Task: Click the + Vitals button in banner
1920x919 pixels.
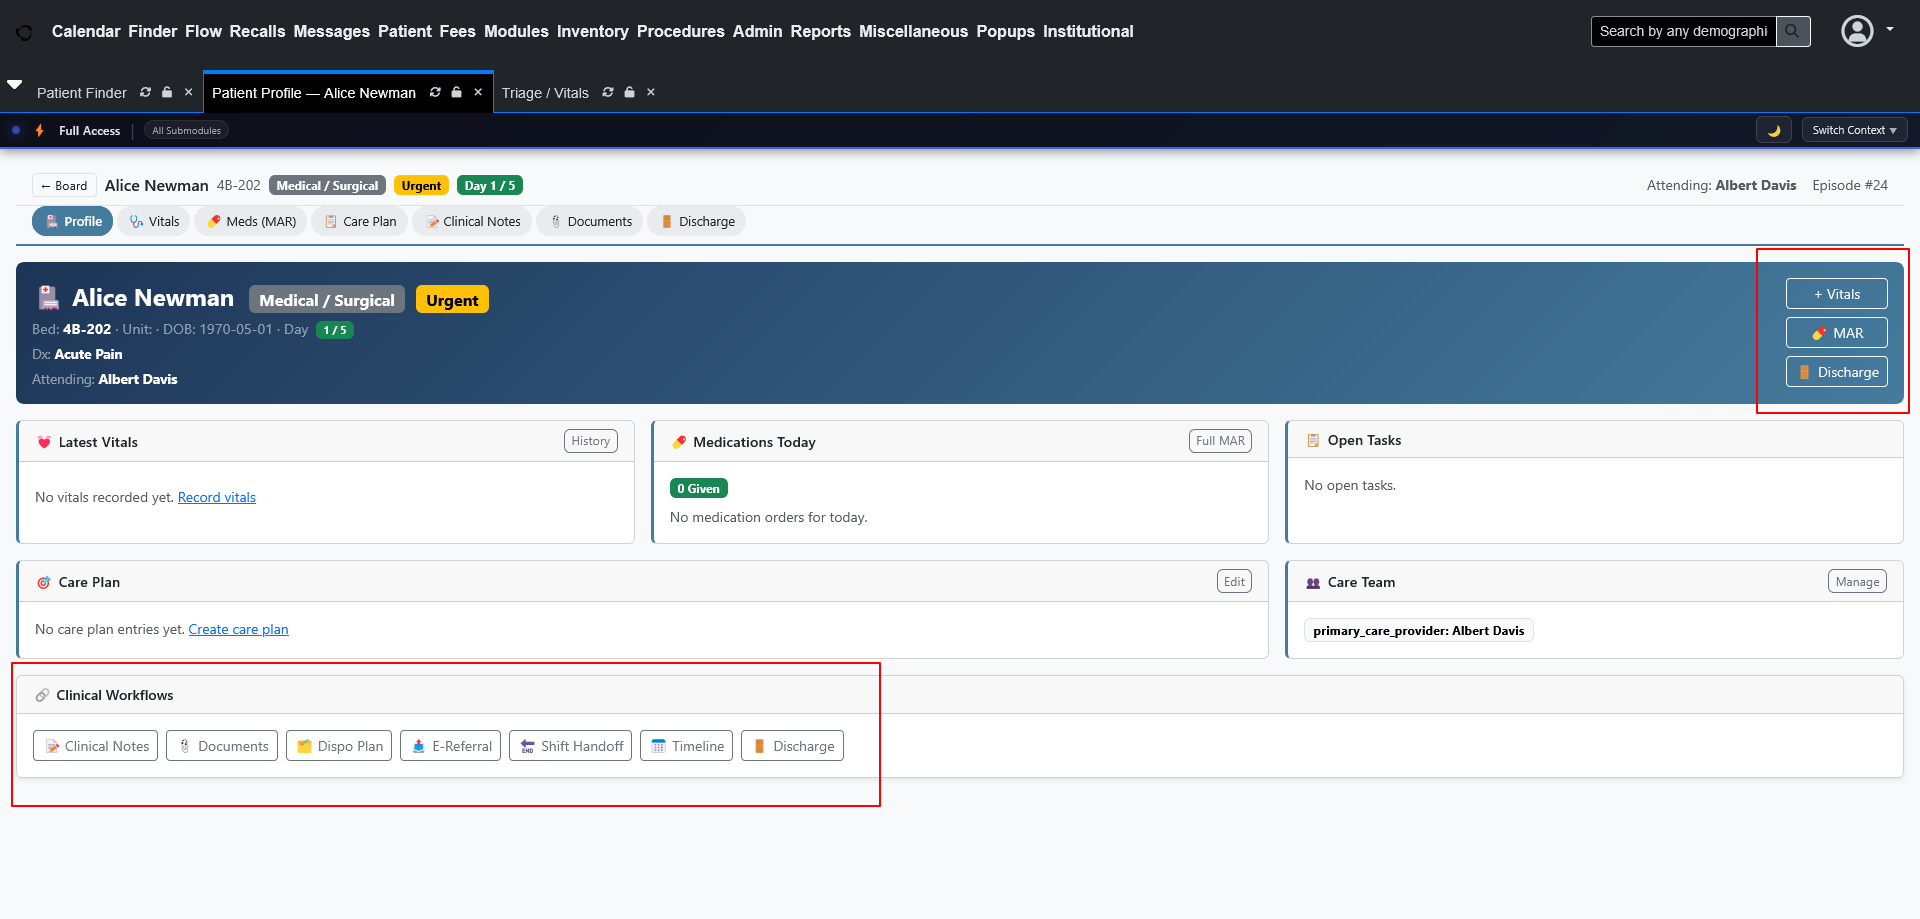Action: coord(1836,294)
